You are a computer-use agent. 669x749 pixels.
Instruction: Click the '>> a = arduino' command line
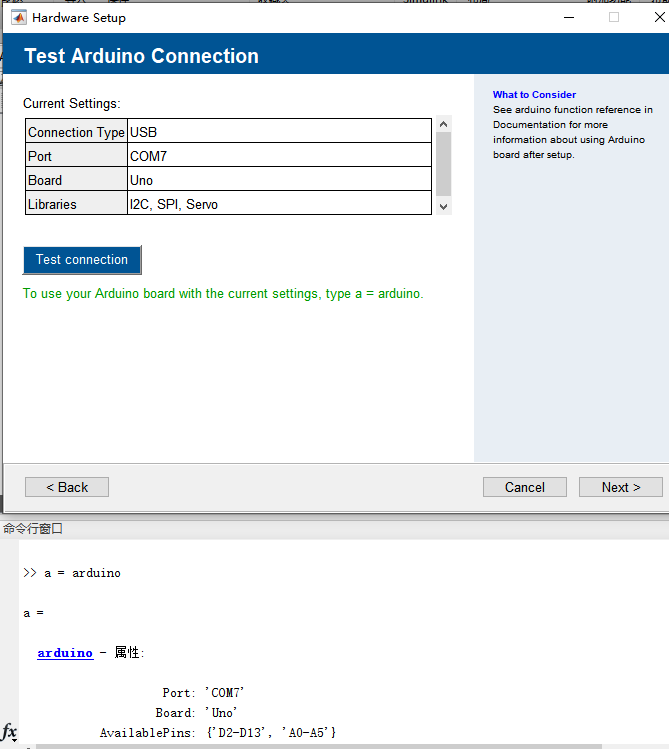[x=72, y=573]
